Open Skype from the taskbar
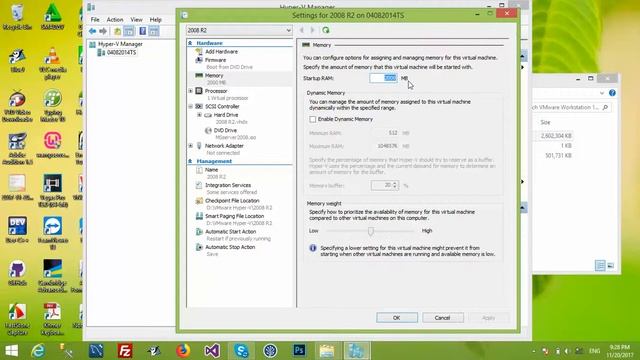 pos(241,351)
